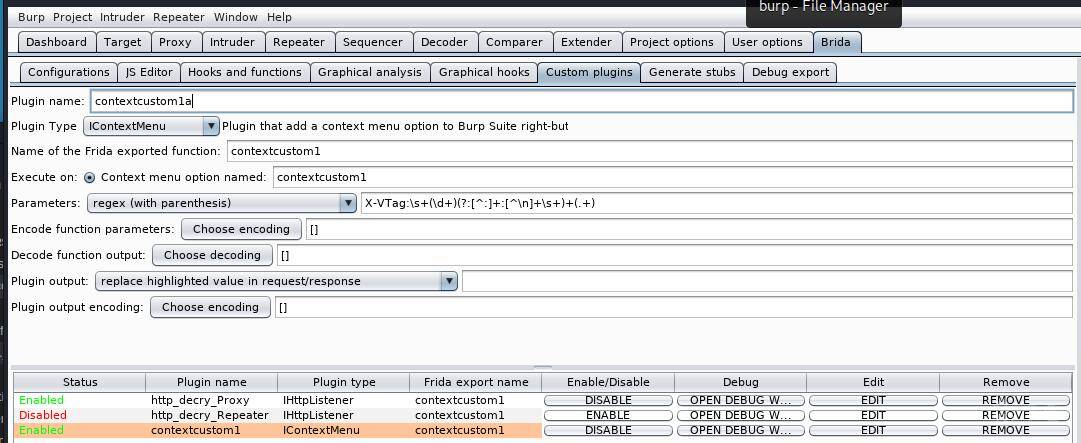The height and width of the screenshot is (443, 1081).
Task: Open the Parameters regex dropdown
Action: click(221, 203)
